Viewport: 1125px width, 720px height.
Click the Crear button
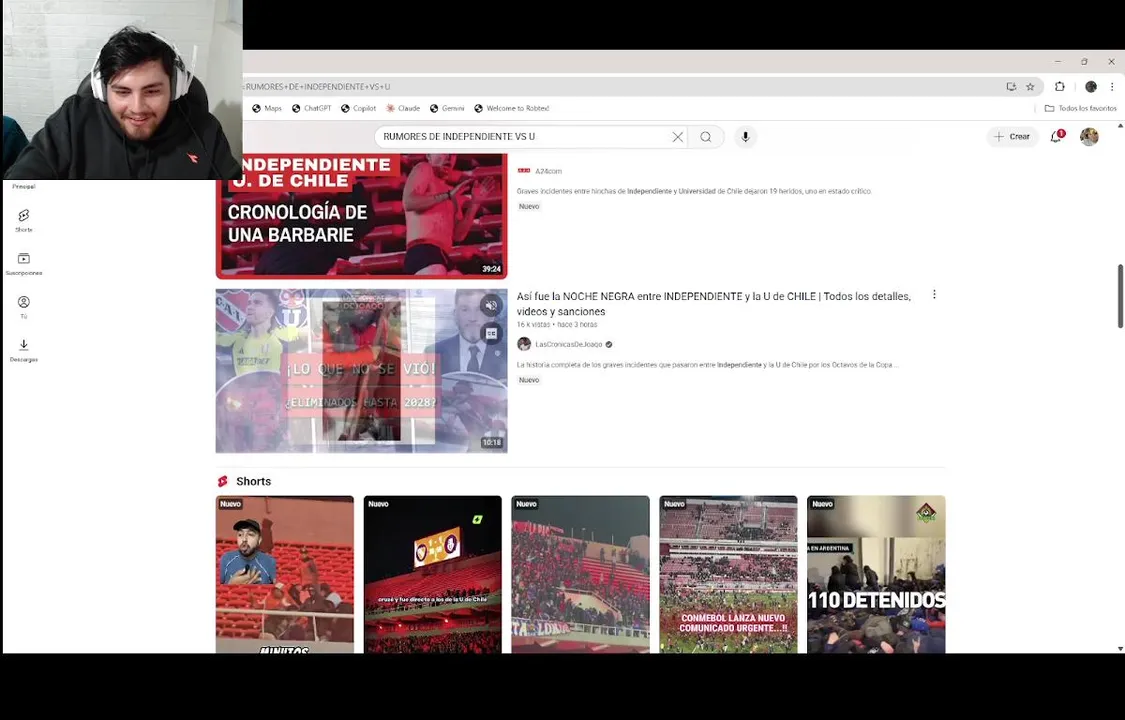point(1012,136)
